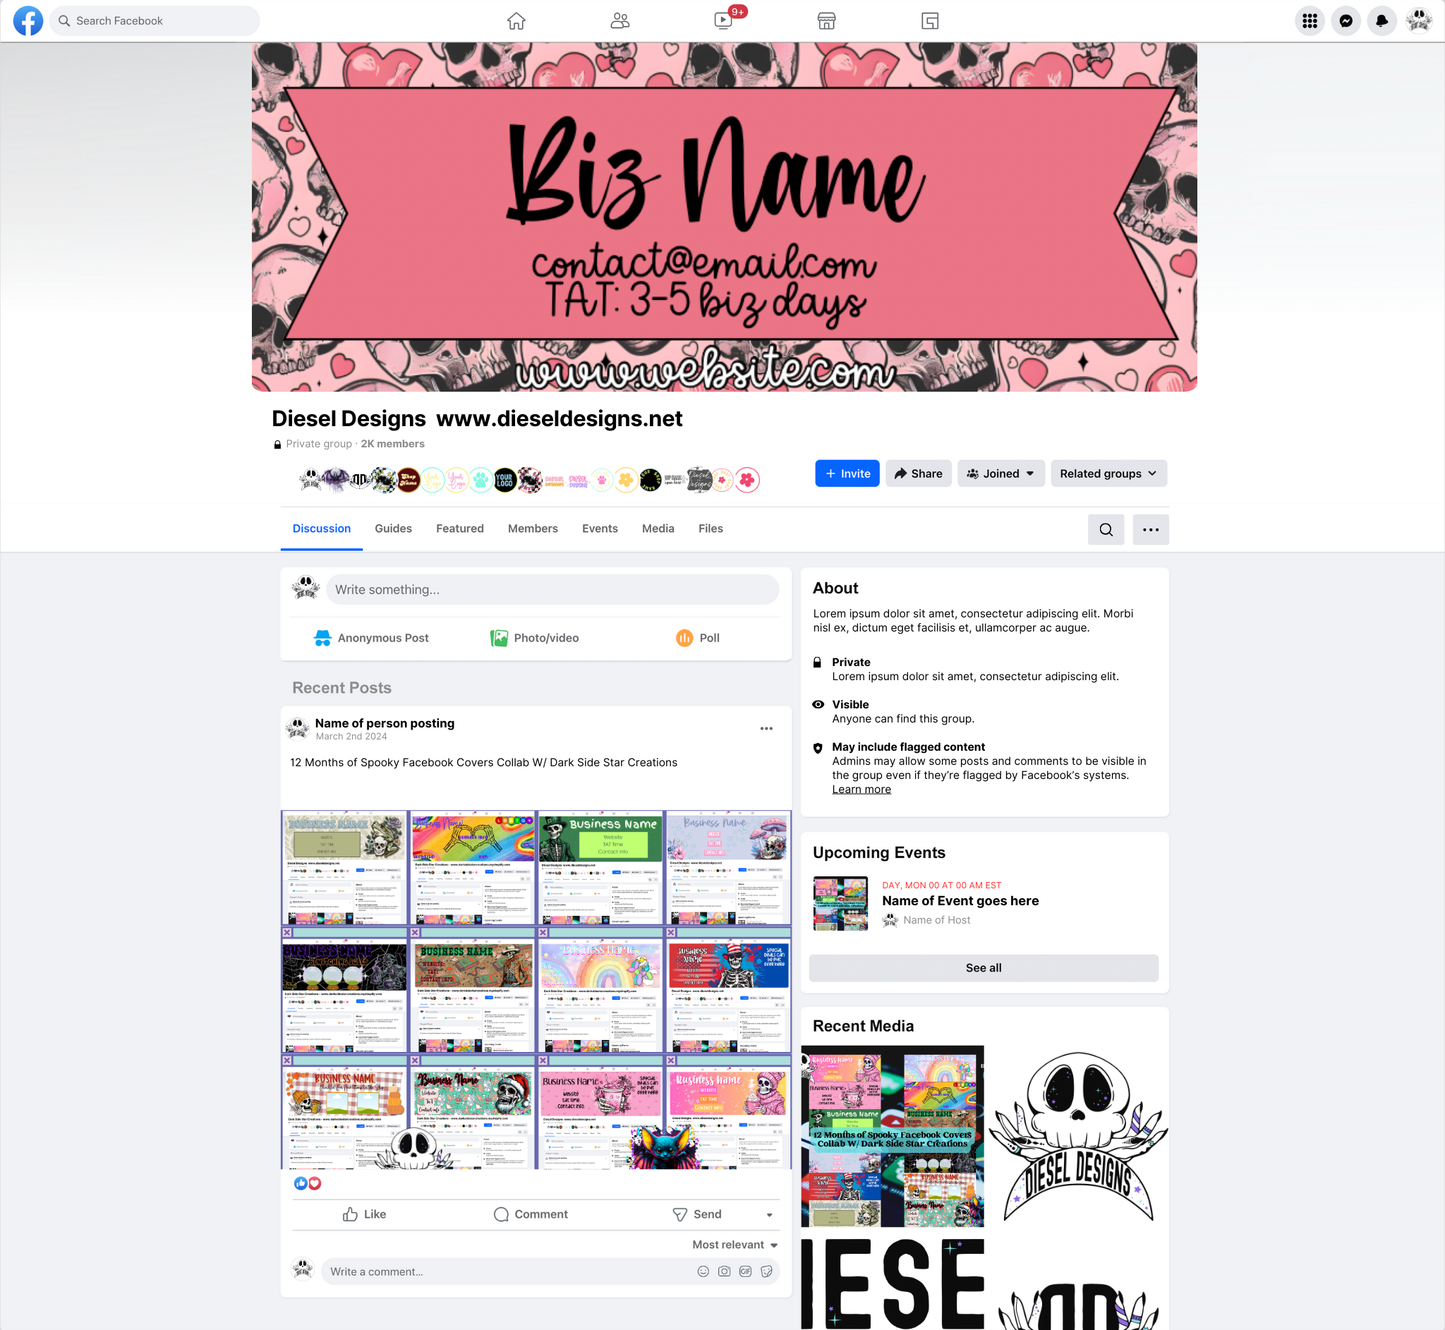Start an Anonymous Post
The width and height of the screenshot is (1445, 1330).
(371, 638)
